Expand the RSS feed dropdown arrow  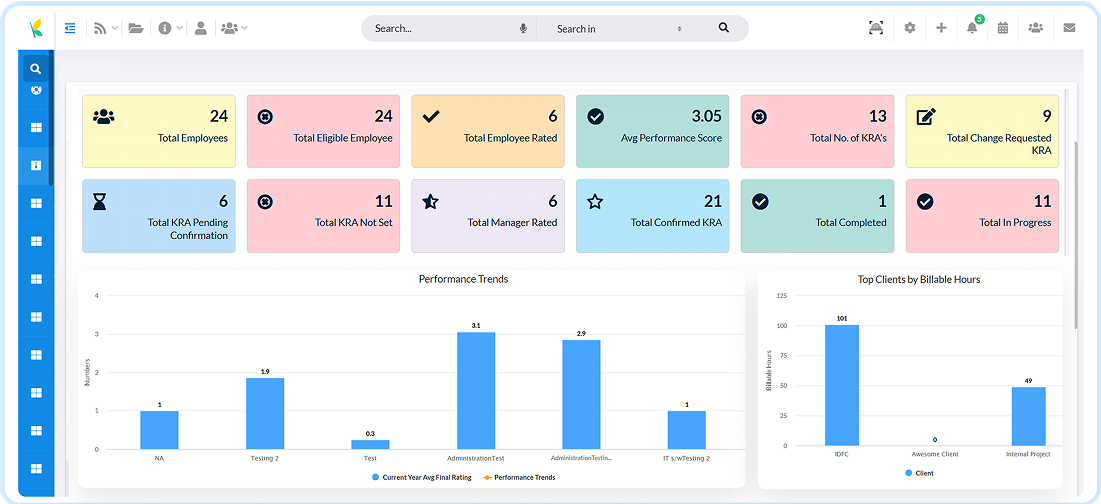[115, 29]
